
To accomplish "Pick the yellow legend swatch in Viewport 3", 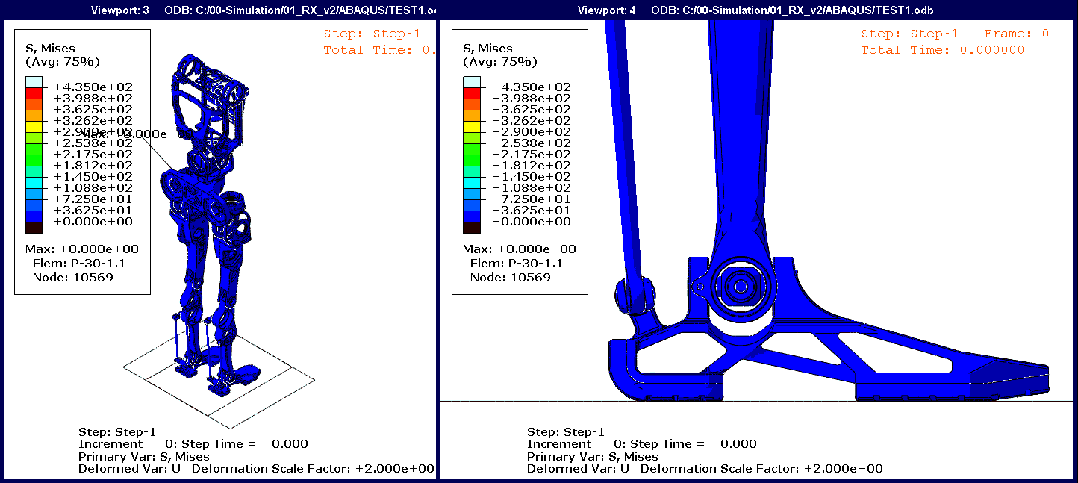I will [34, 126].
